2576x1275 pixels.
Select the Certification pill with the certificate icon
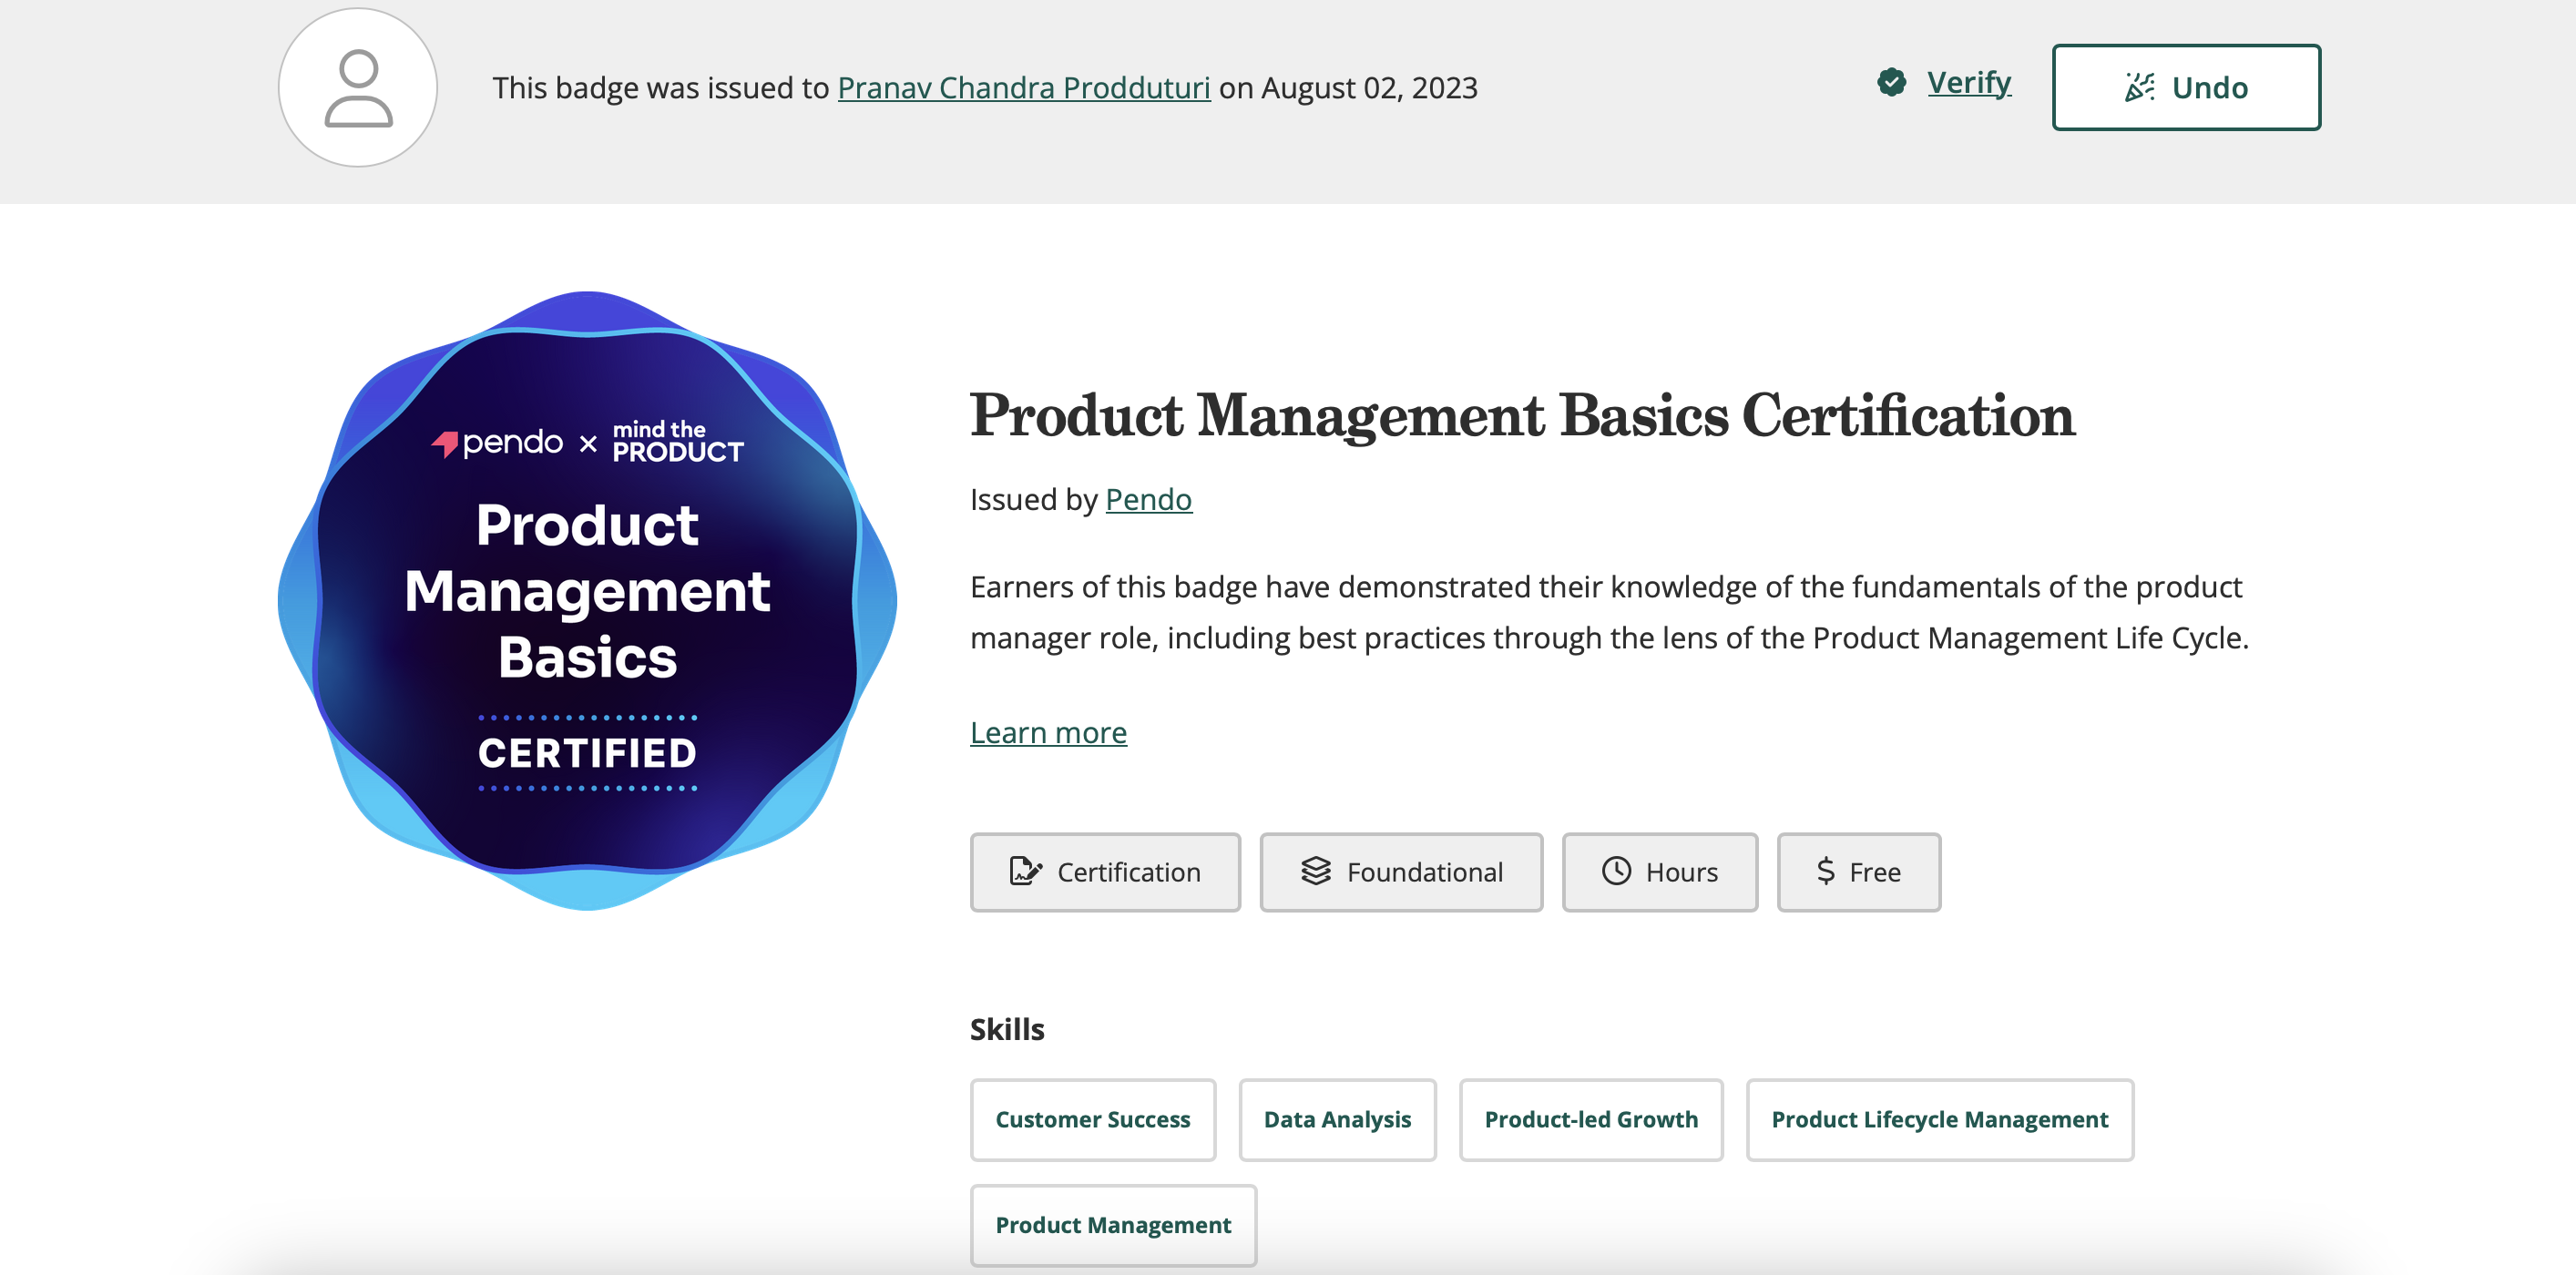click(1105, 872)
